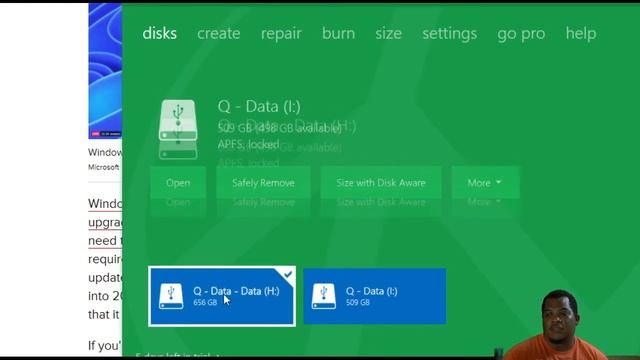Click Safely Remove button
The width and height of the screenshot is (640, 360).
[x=263, y=182]
